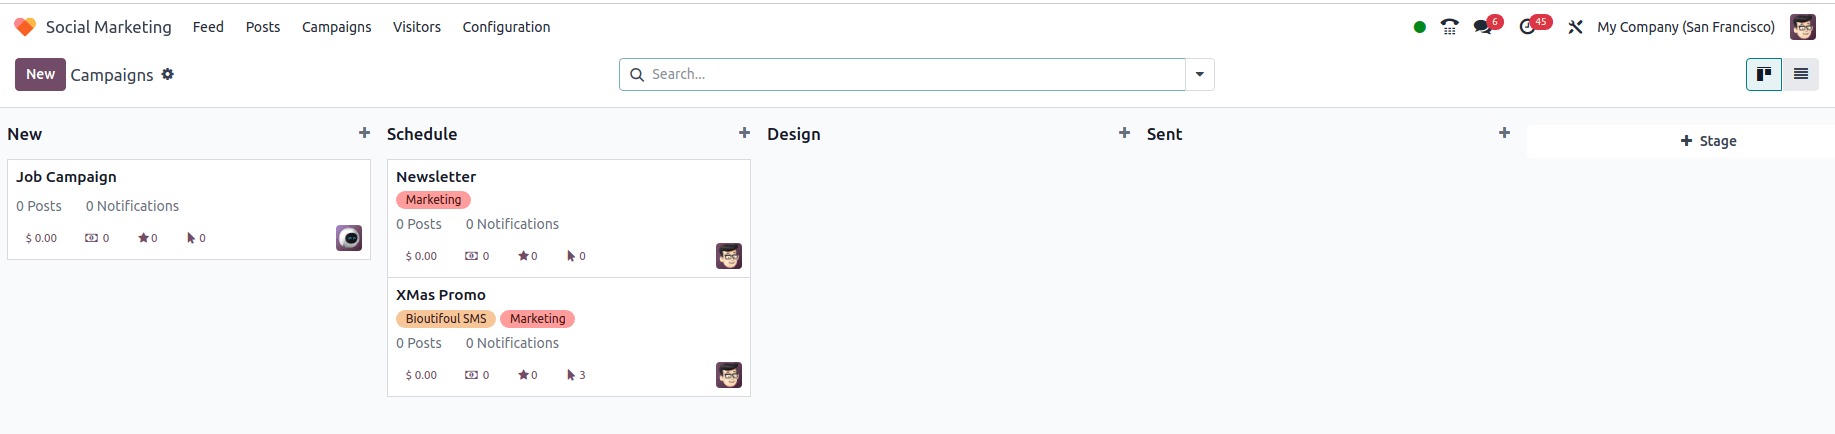Image resolution: width=1835 pixels, height=434 pixels.
Task: Open the user avatar menu
Action: click(1803, 27)
